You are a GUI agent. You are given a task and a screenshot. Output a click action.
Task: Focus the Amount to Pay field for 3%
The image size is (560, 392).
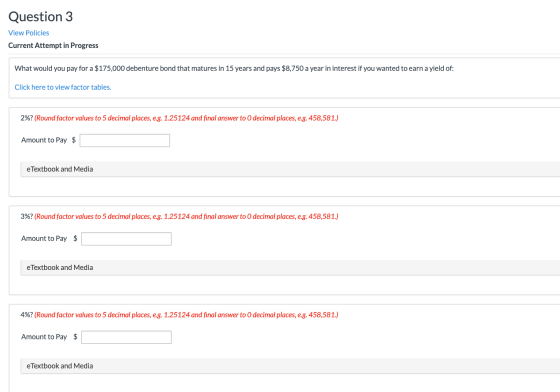[126, 239]
